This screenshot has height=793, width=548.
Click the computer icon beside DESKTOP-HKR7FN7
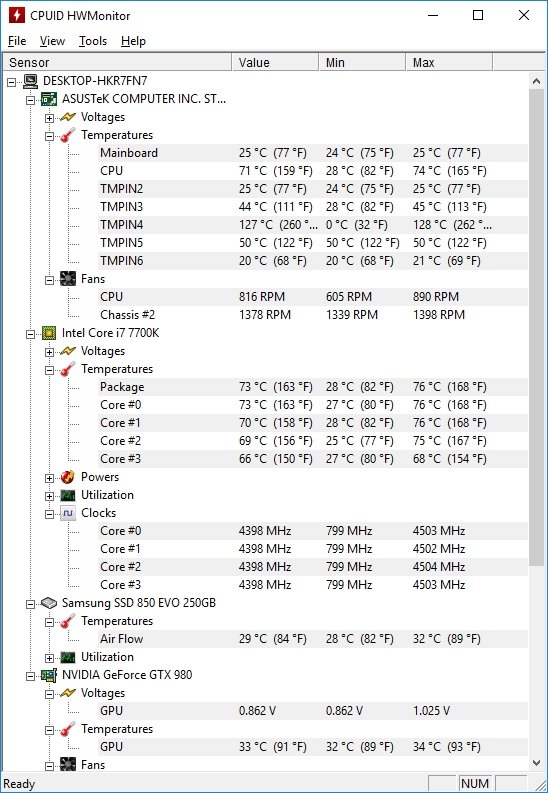click(31, 81)
